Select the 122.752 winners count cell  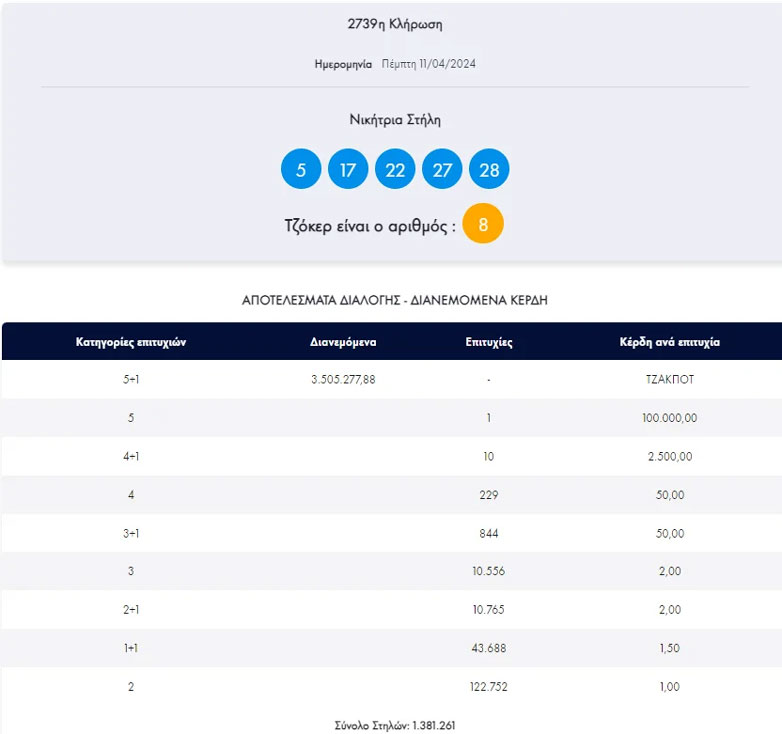pyautogui.click(x=489, y=687)
